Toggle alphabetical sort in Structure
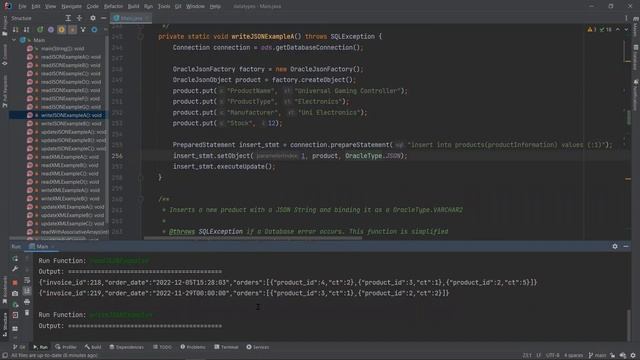 point(27,29)
